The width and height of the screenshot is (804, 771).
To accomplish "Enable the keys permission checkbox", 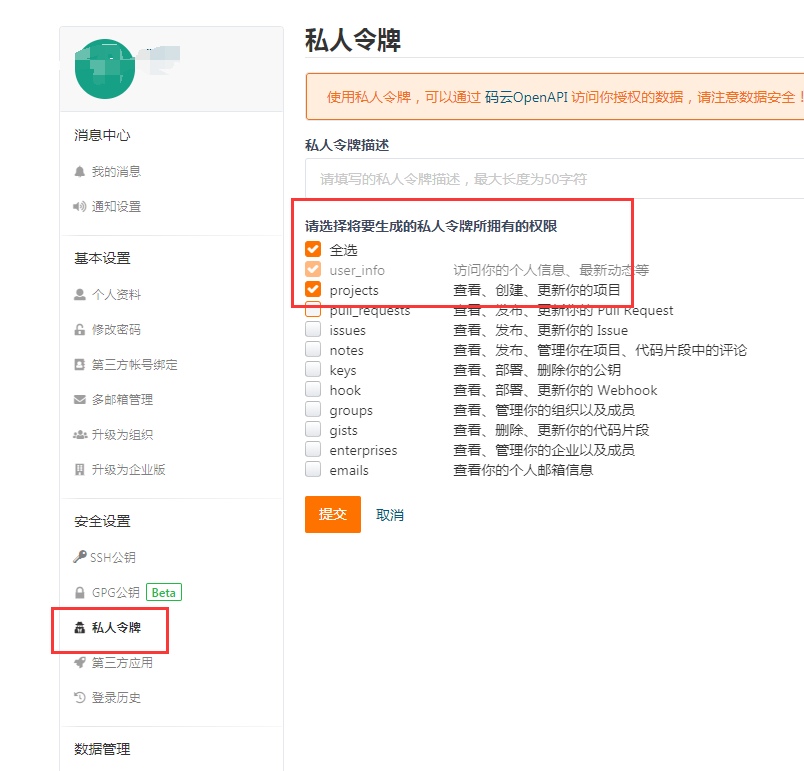I will [x=313, y=369].
